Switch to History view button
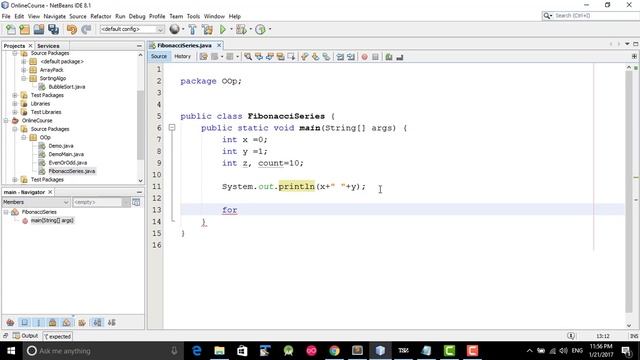 coord(182,56)
